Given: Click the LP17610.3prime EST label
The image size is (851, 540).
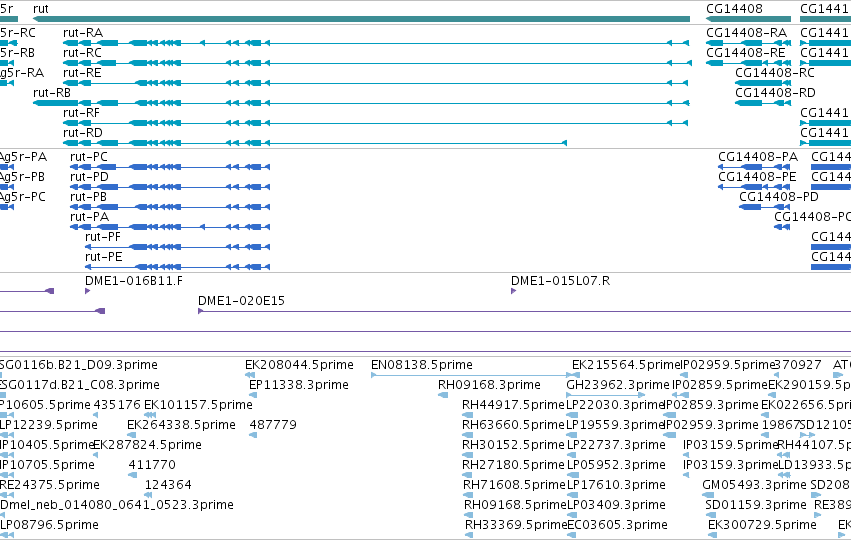Looking at the screenshot, I should pyautogui.click(x=617, y=485).
